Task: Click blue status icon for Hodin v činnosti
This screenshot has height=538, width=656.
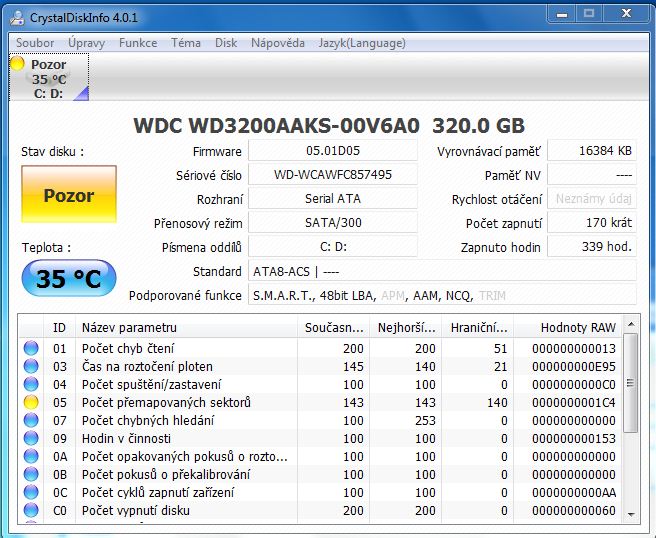Action: (31, 438)
